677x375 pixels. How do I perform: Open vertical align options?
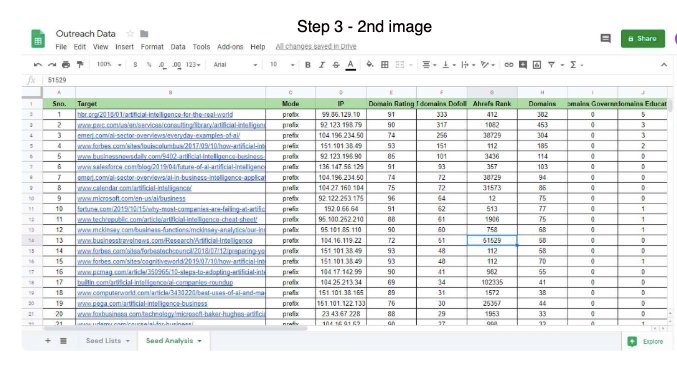[x=448, y=65]
